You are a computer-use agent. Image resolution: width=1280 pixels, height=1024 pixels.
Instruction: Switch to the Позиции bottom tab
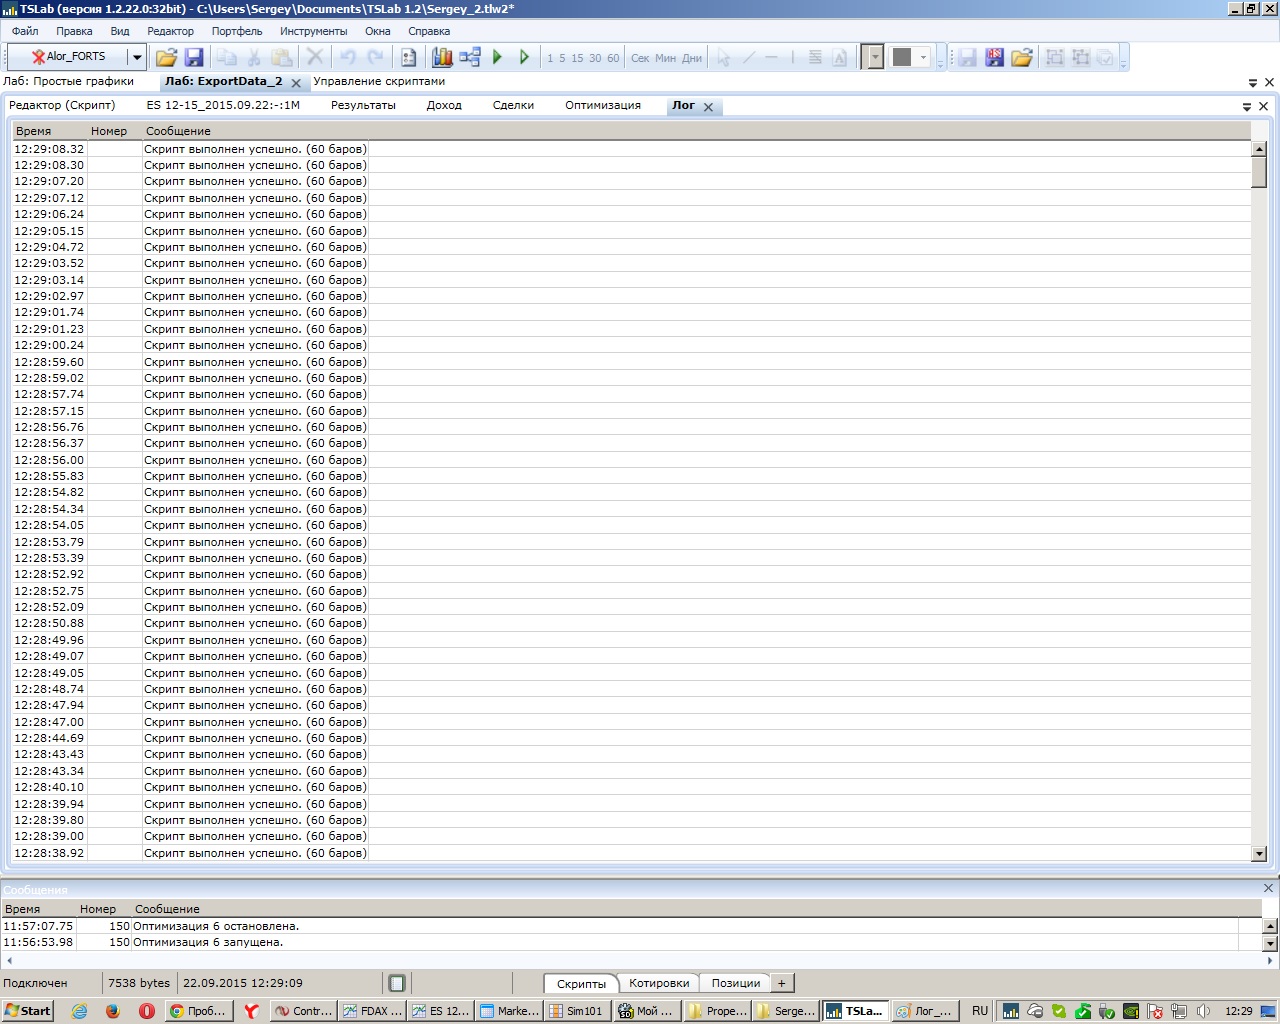tap(736, 983)
